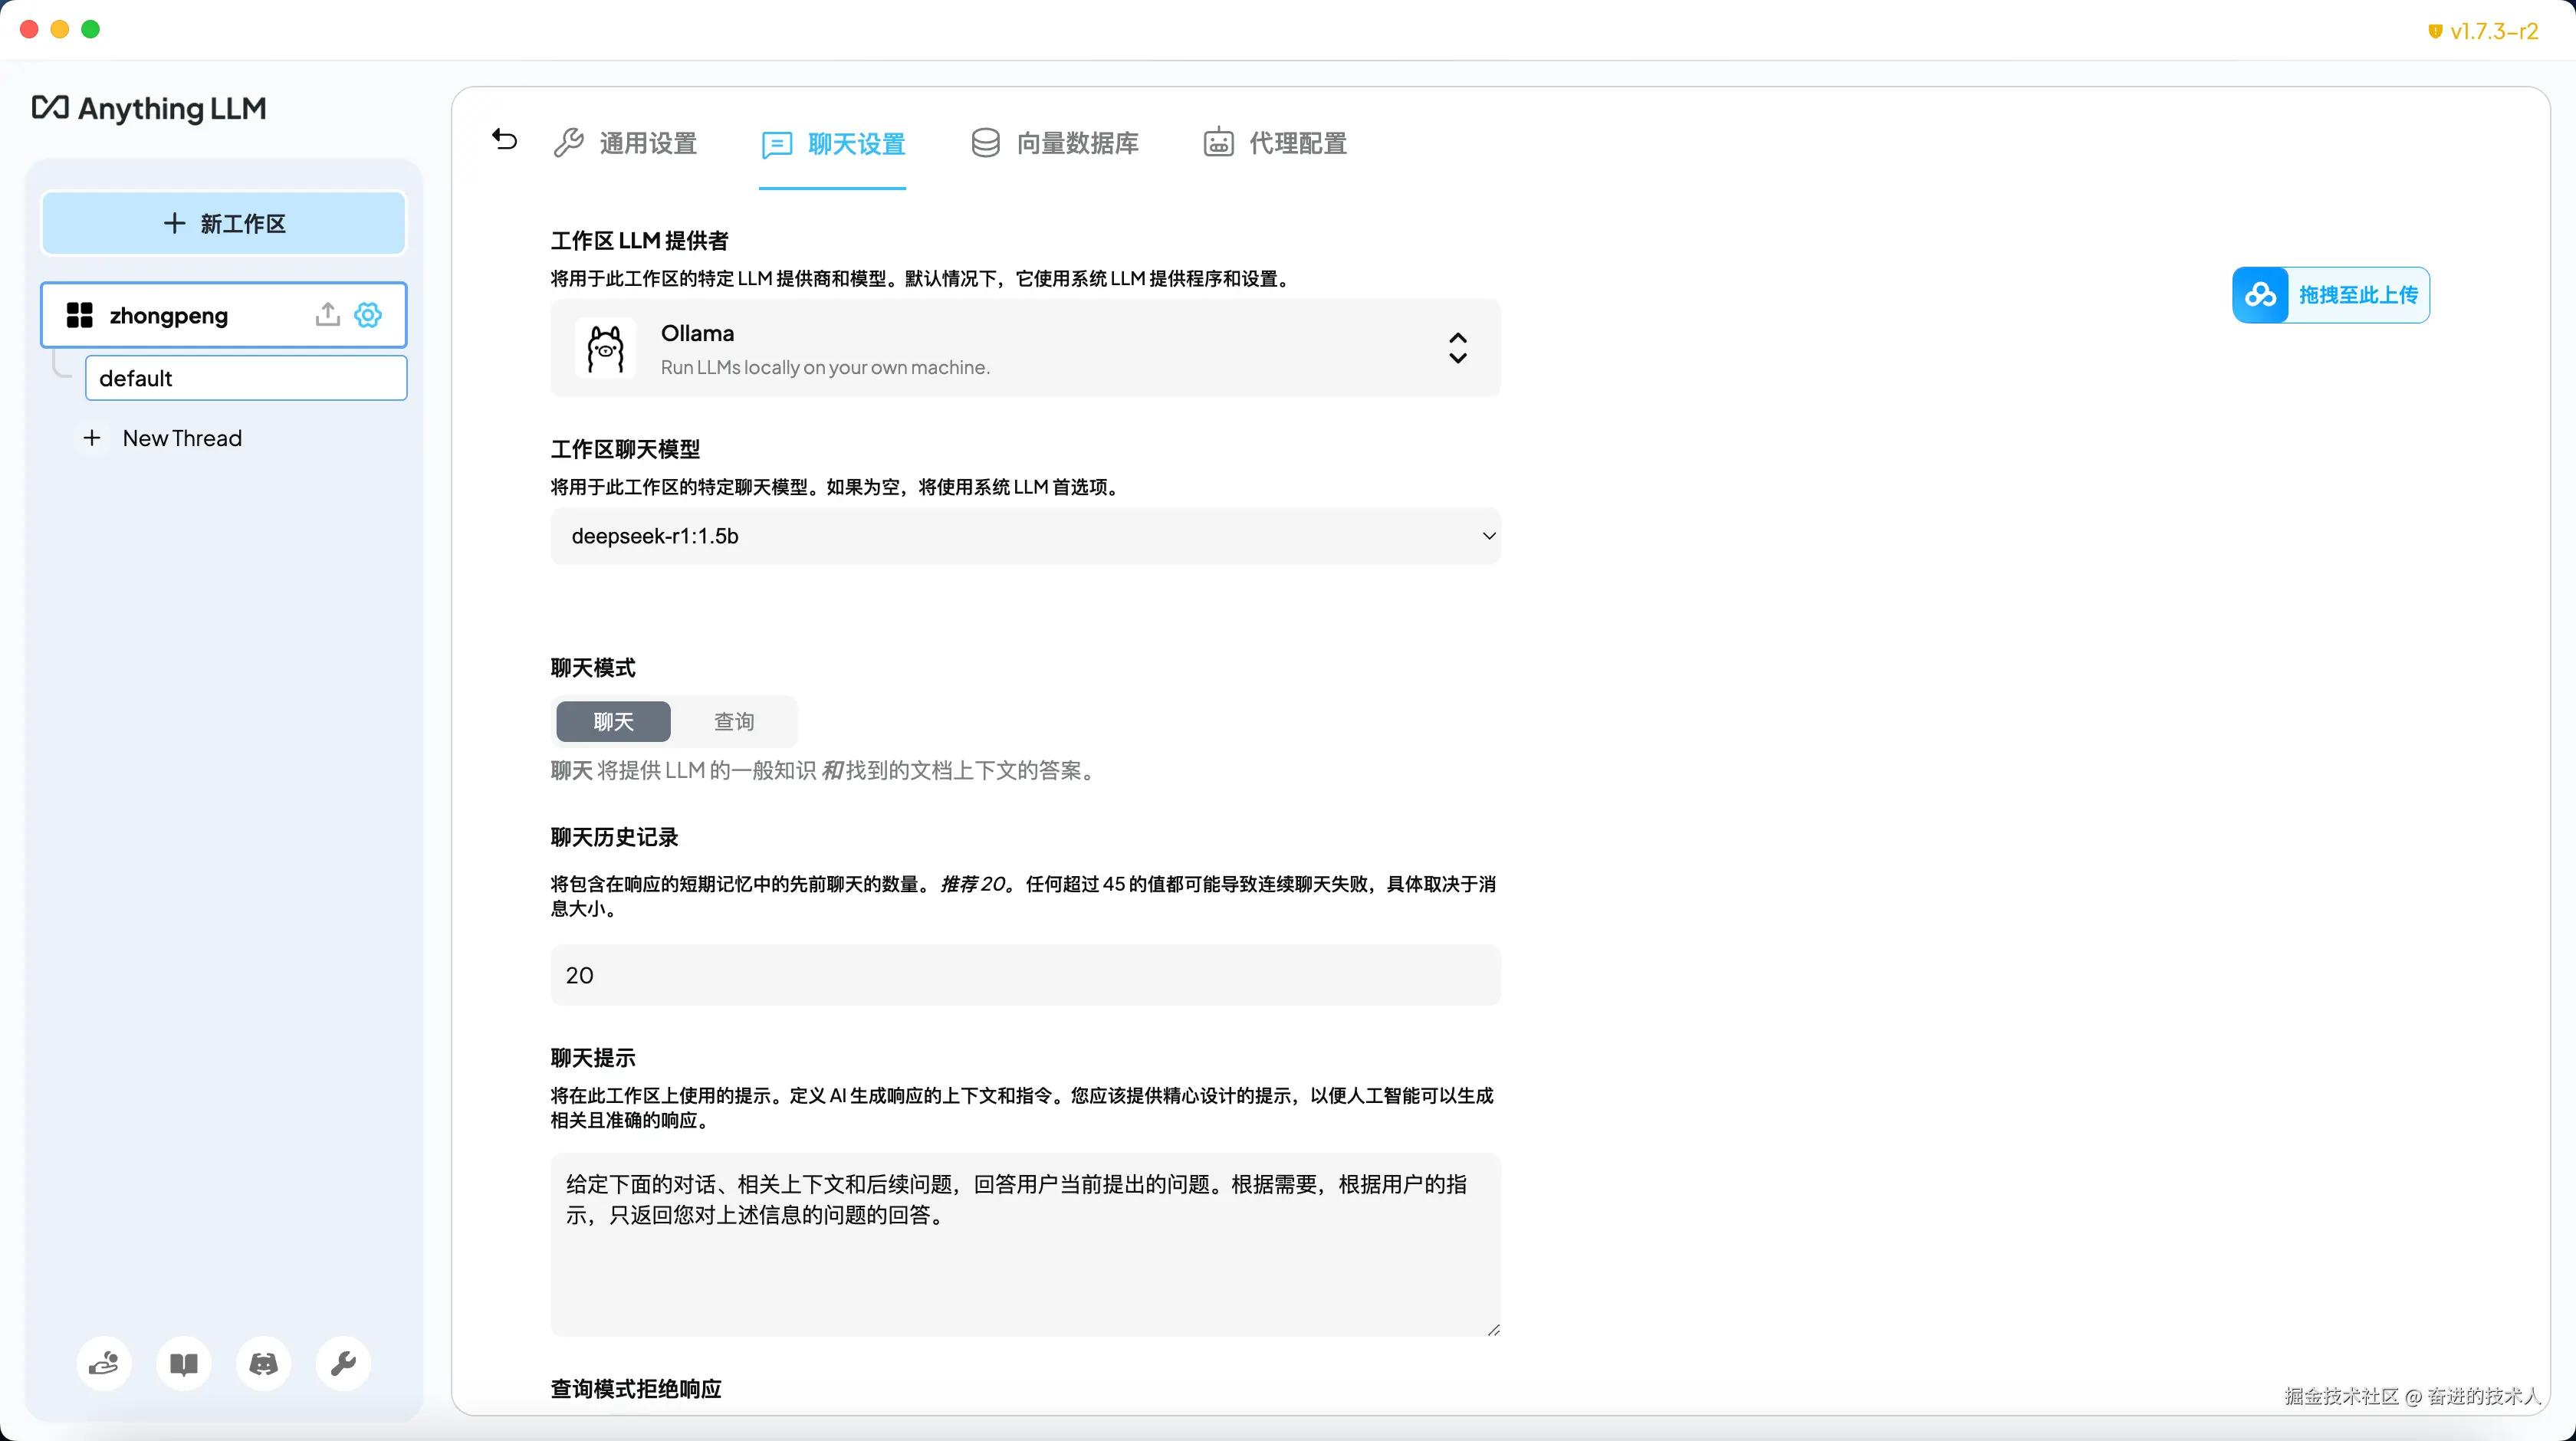Click the back arrow icon
Viewport: 2576px width, 1441px height.
[505, 140]
